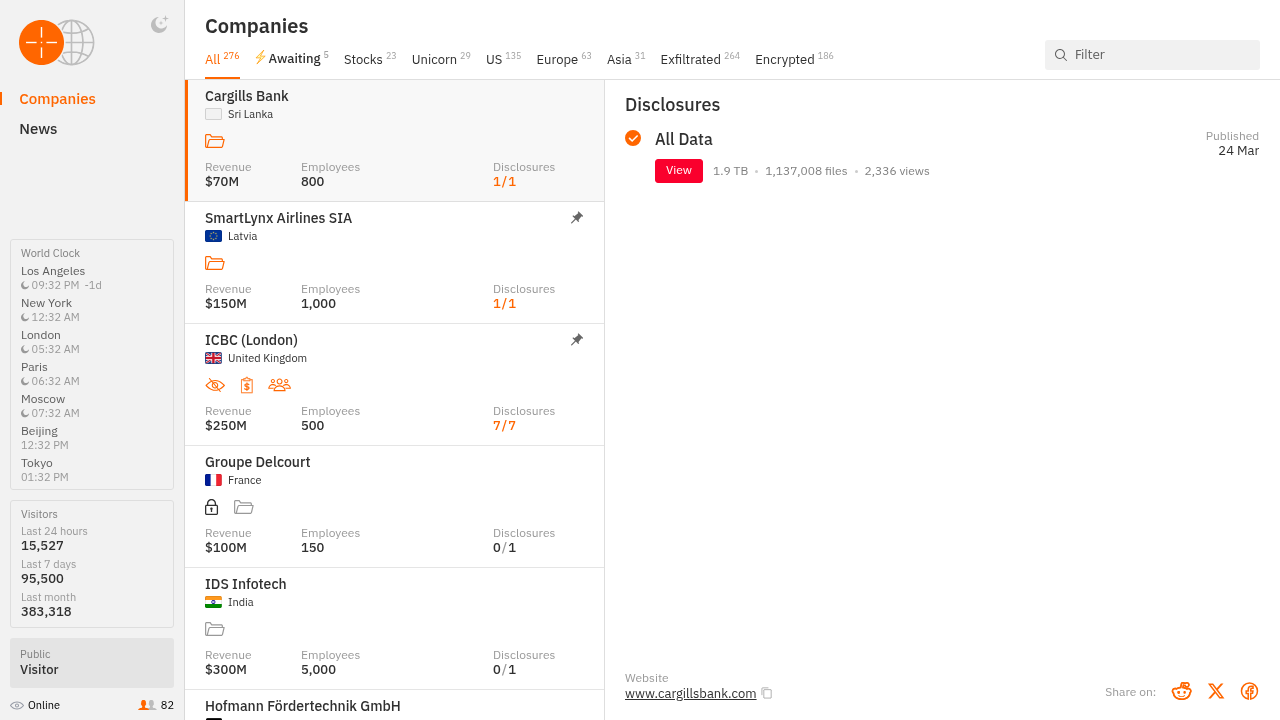The image size is (1280, 720).
Task: Click the India flag icon
Action: [213, 602]
